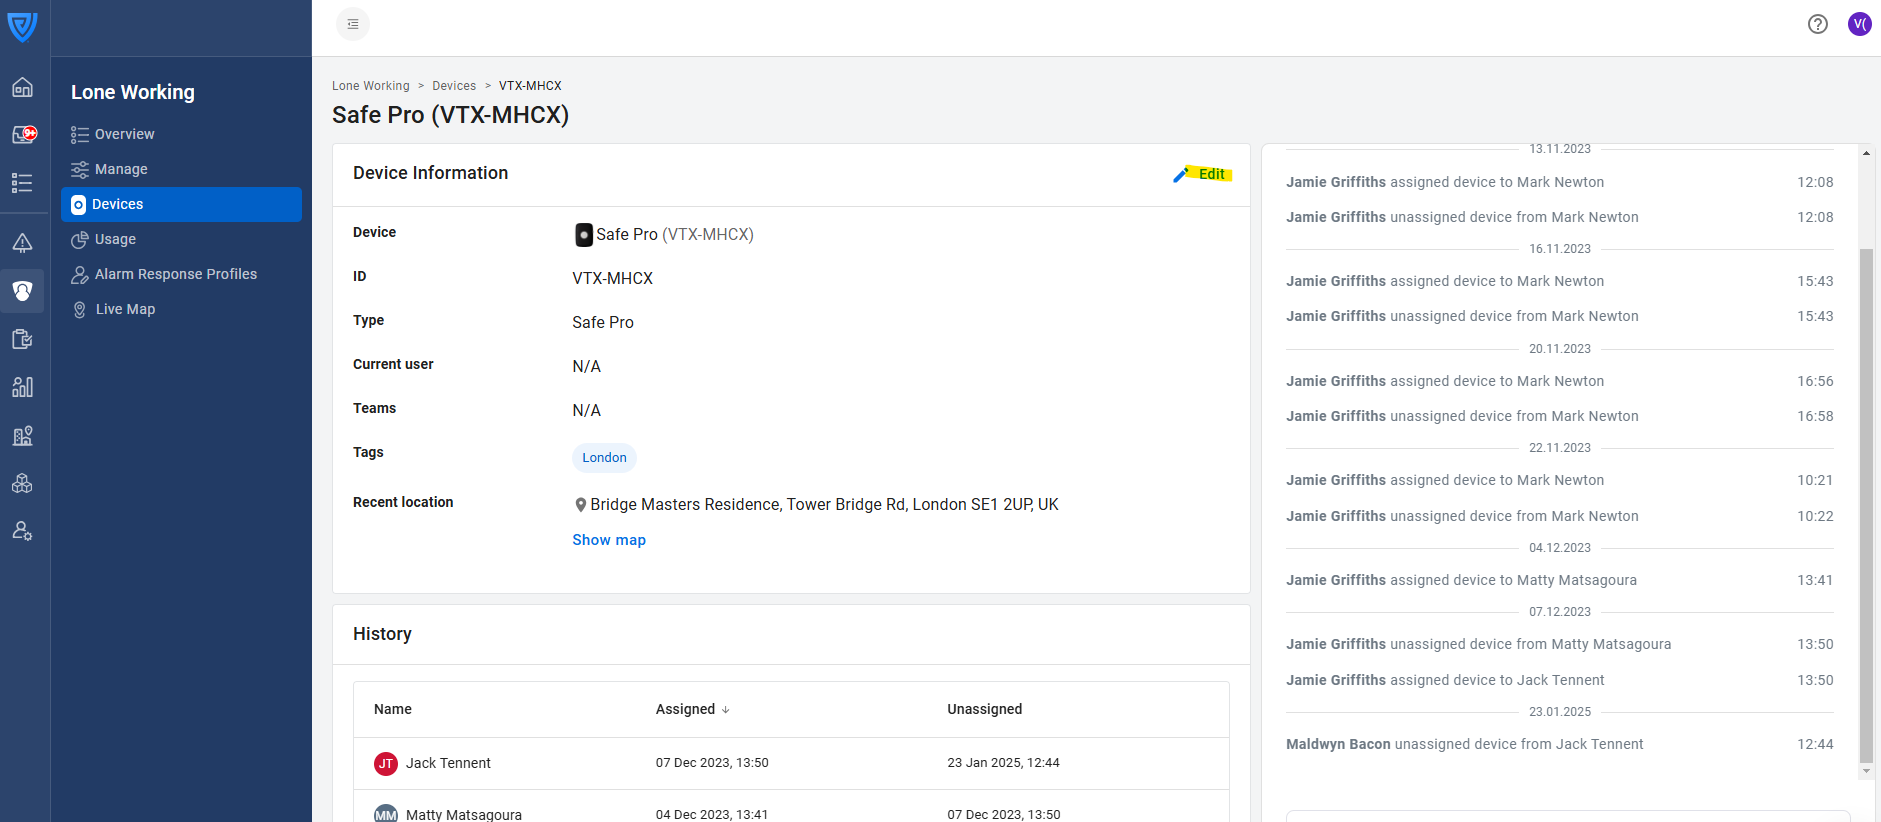Click Devices in the breadcrumb
Viewport: 1881px width, 822px height.
[x=454, y=86]
